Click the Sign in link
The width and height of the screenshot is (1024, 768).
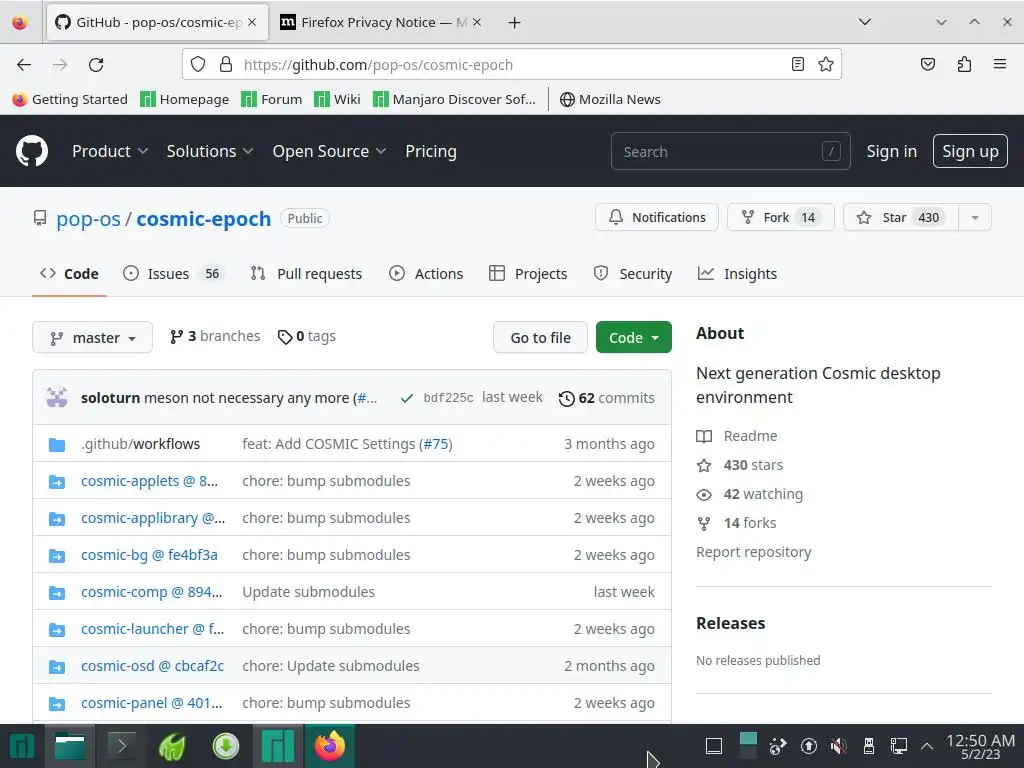coord(891,152)
